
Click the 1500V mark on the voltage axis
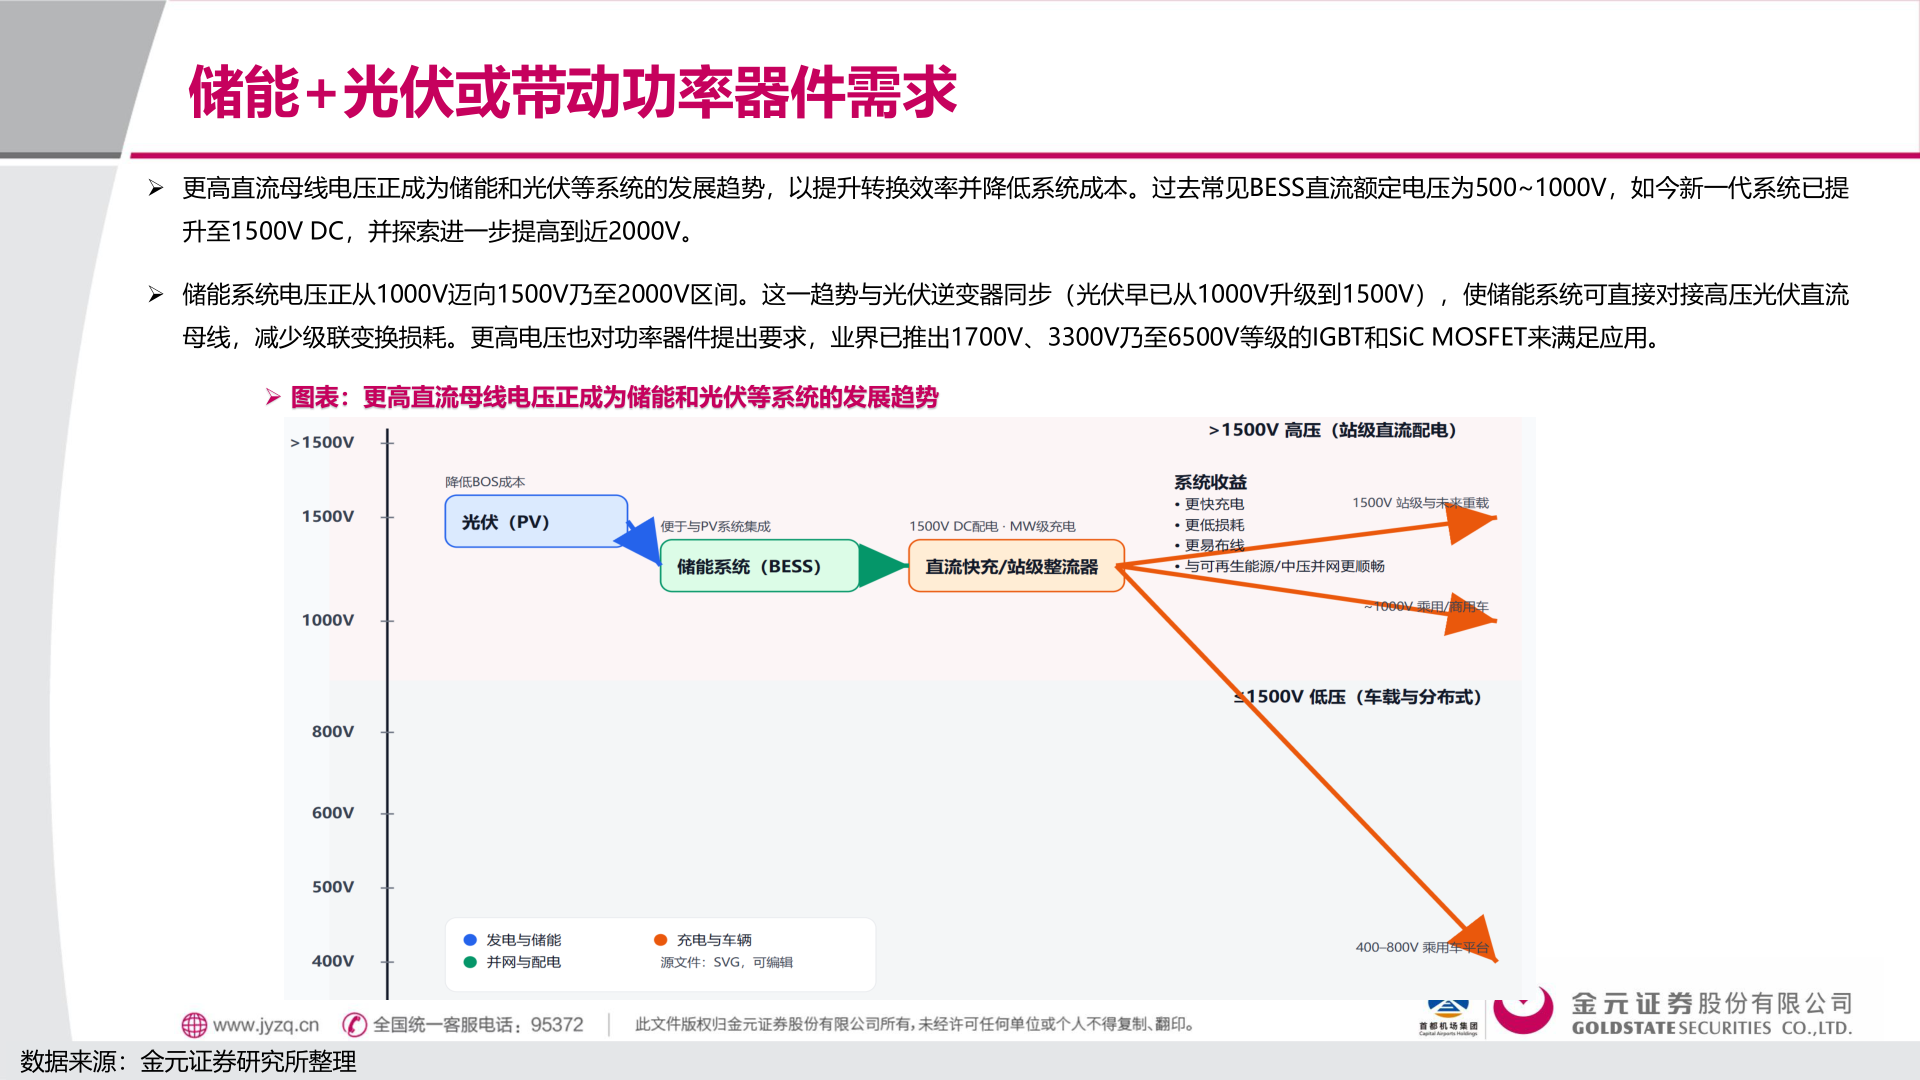pyautogui.click(x=328, y=516)
